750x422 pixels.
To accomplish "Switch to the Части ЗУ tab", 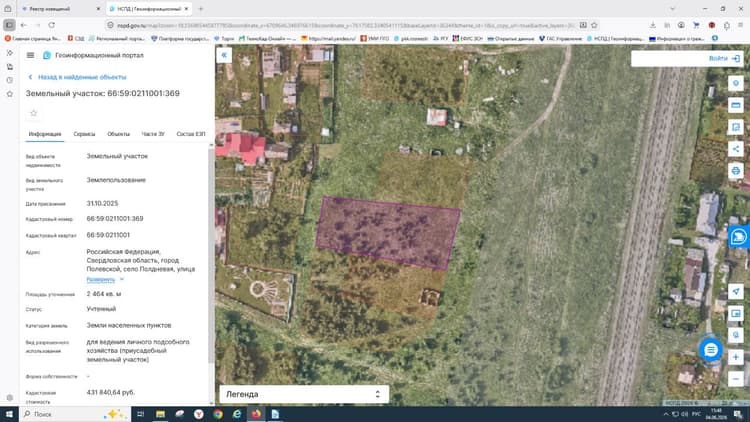I will point(153,134).
